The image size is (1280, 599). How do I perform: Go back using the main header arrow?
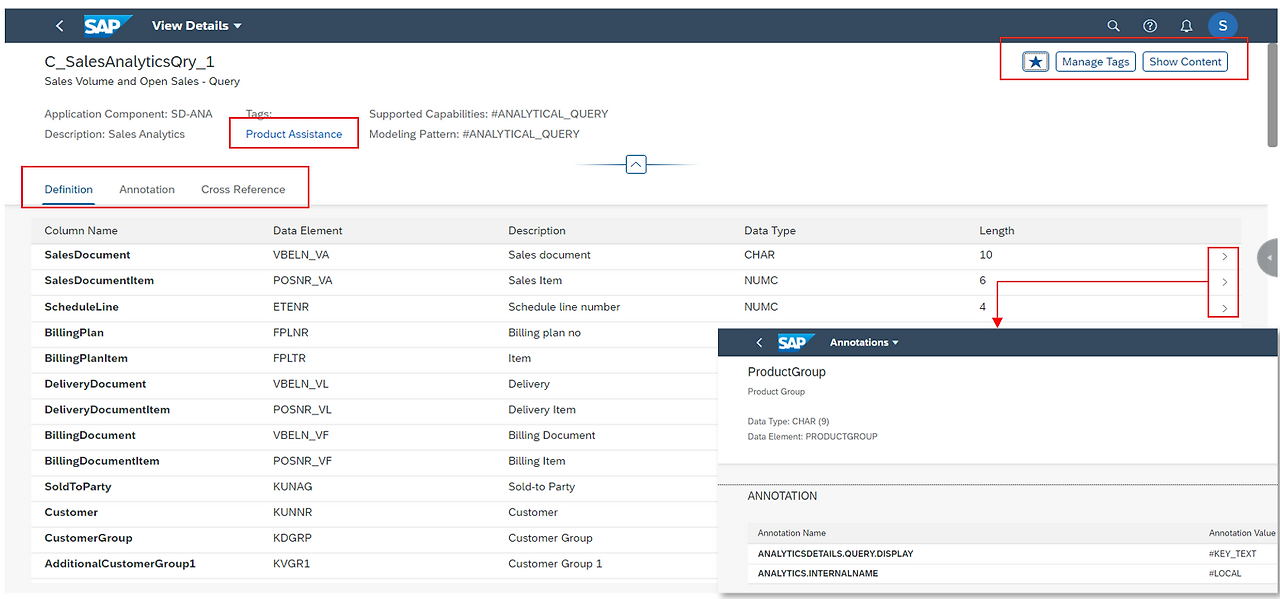pos(60,26)
